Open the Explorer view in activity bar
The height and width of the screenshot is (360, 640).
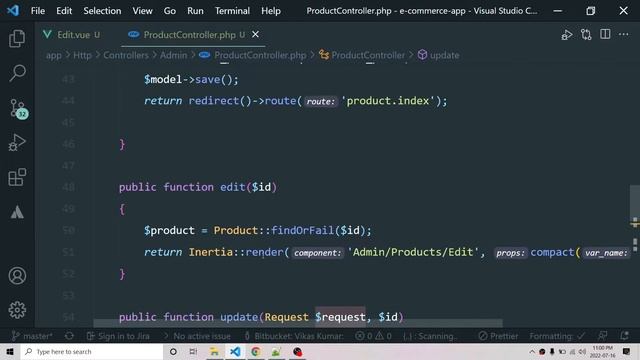(17, 38)
